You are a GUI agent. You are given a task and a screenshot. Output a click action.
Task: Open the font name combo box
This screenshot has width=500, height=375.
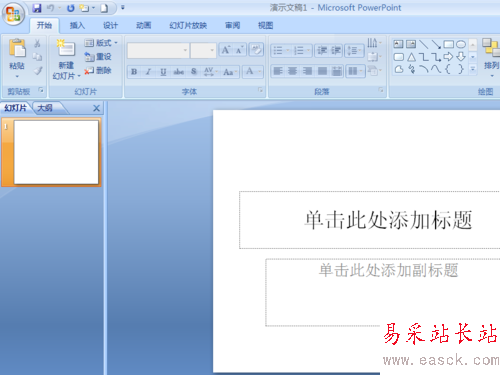pos(158,50)
